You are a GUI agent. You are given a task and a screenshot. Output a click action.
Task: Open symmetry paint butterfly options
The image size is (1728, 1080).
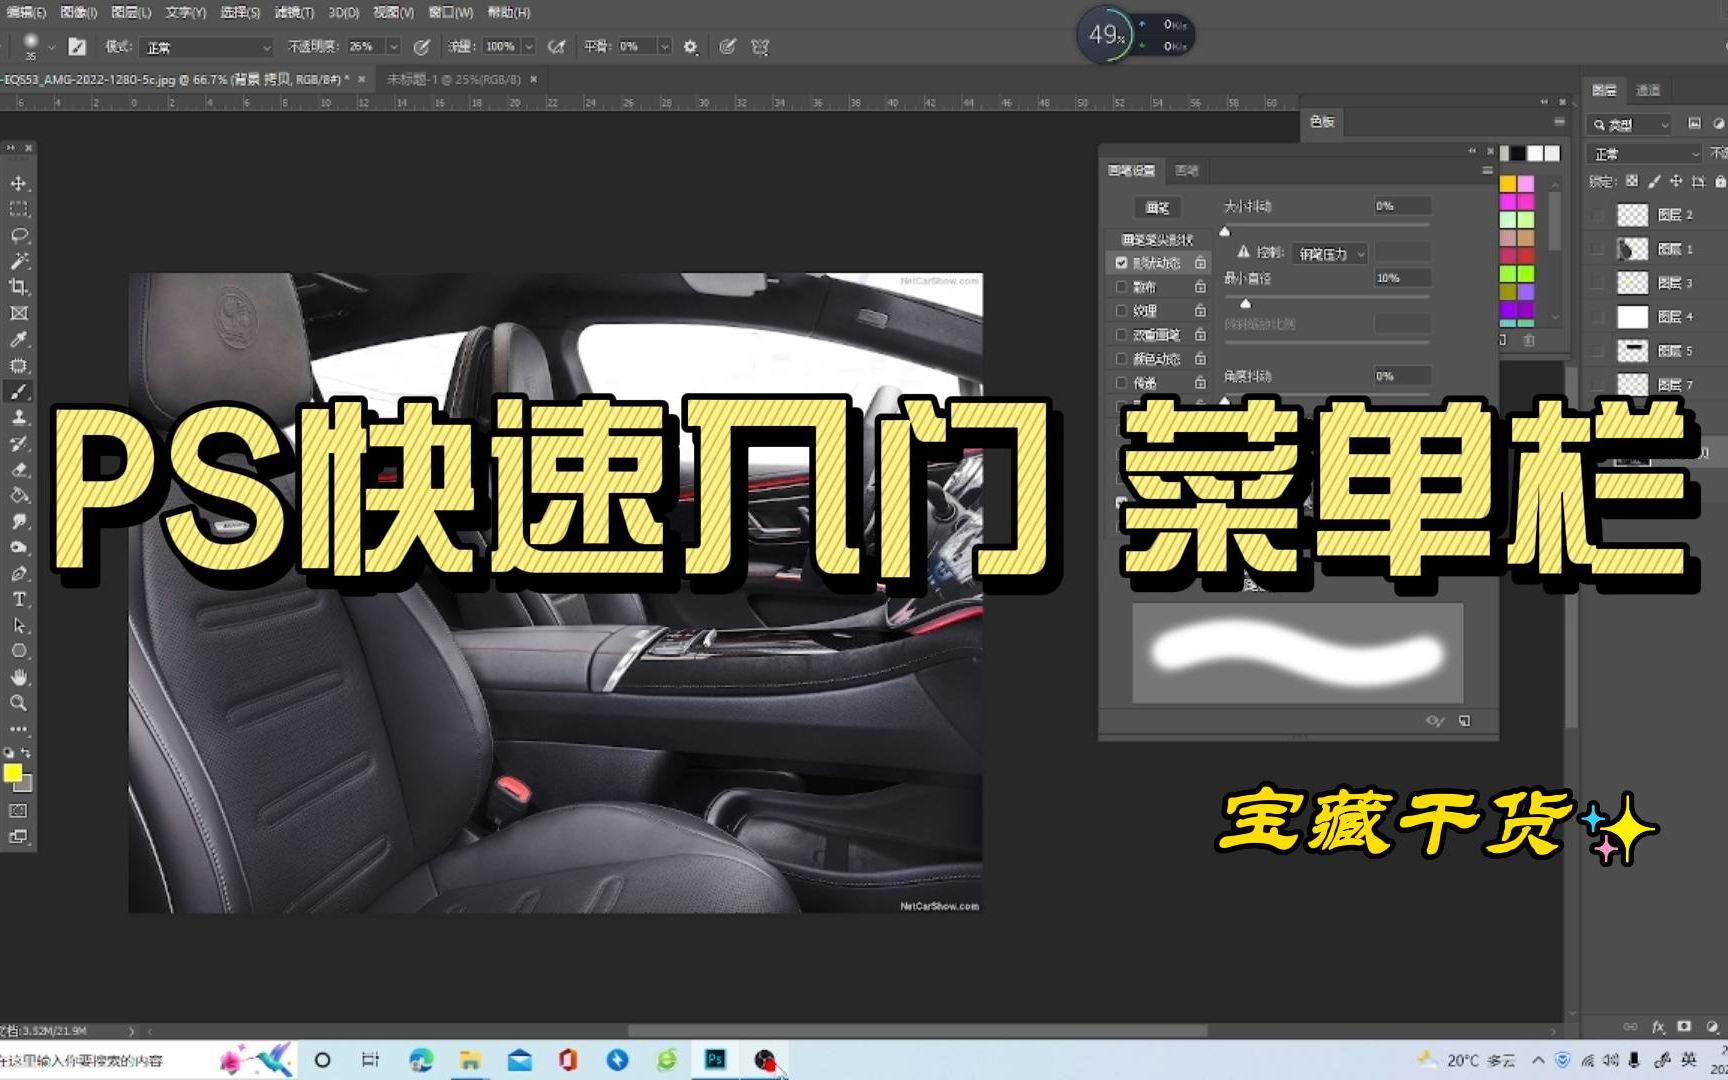(760, 47)
